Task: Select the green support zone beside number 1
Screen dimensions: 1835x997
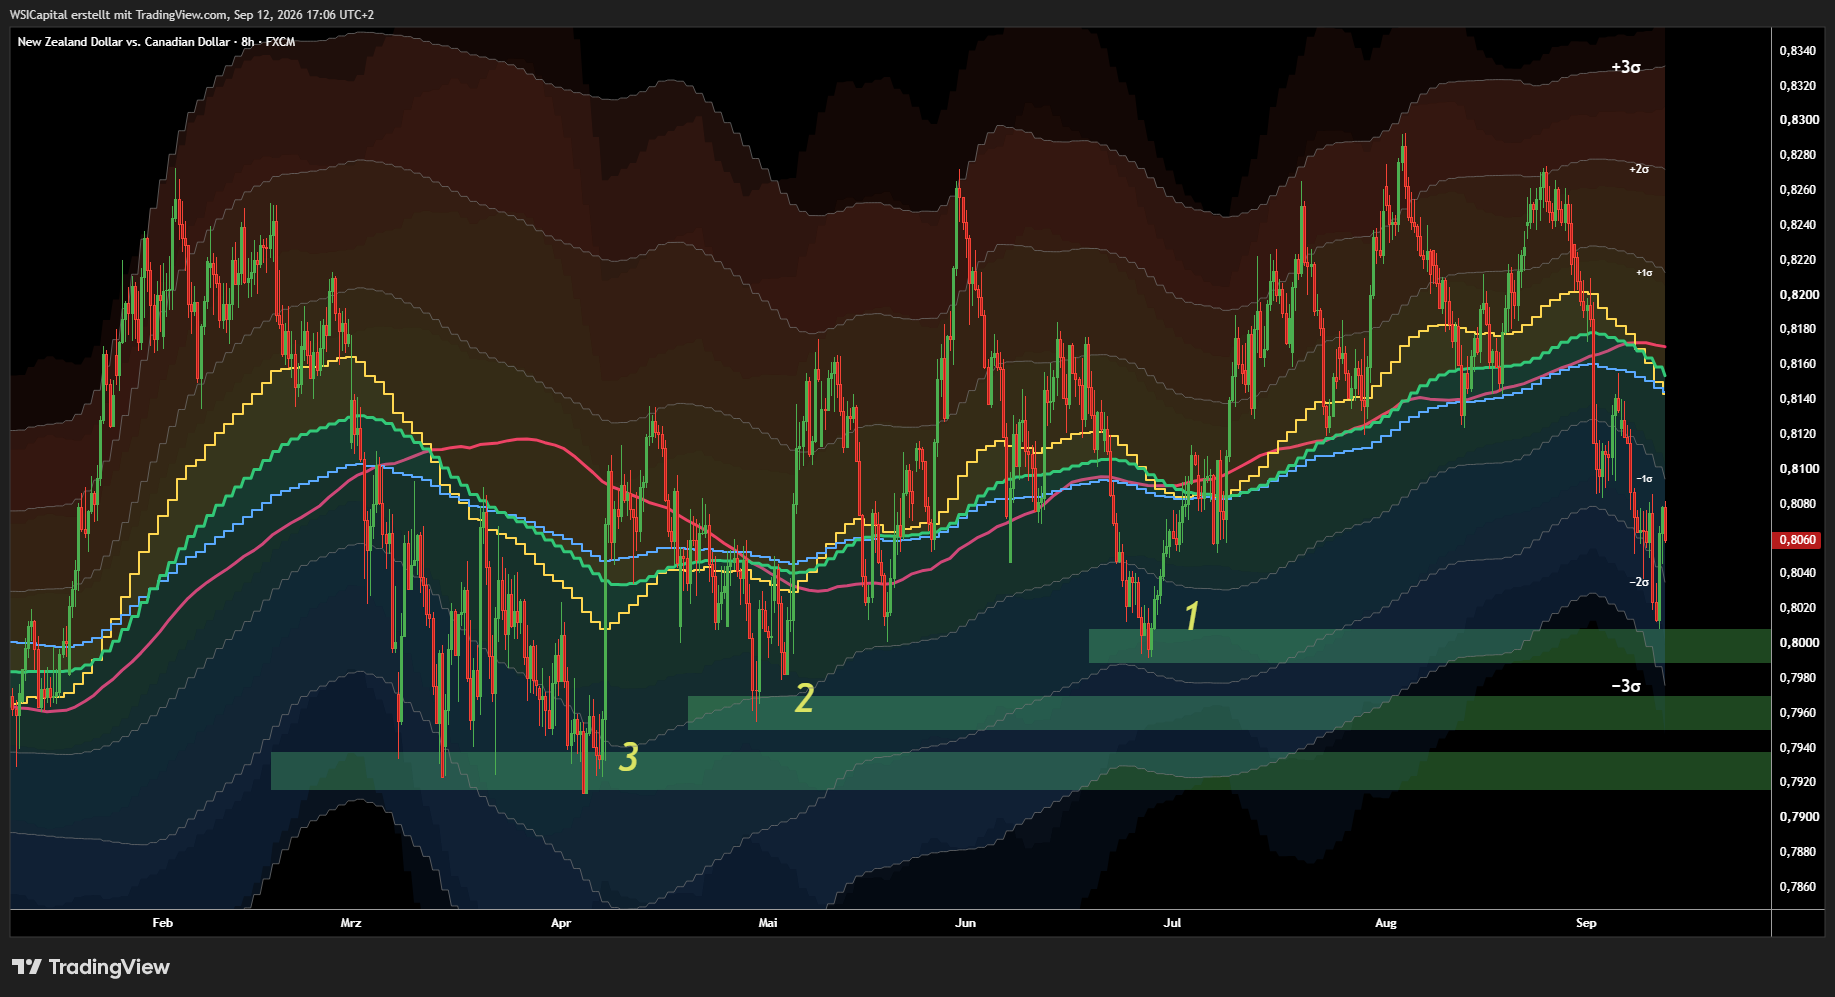Action: 1430,646
